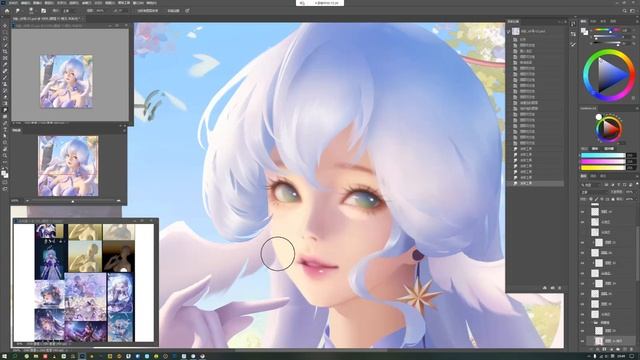This screenshot has width=640, height=360.
Task: Click the yellow slider in Coolorus panel
Action: pos(603,168)
